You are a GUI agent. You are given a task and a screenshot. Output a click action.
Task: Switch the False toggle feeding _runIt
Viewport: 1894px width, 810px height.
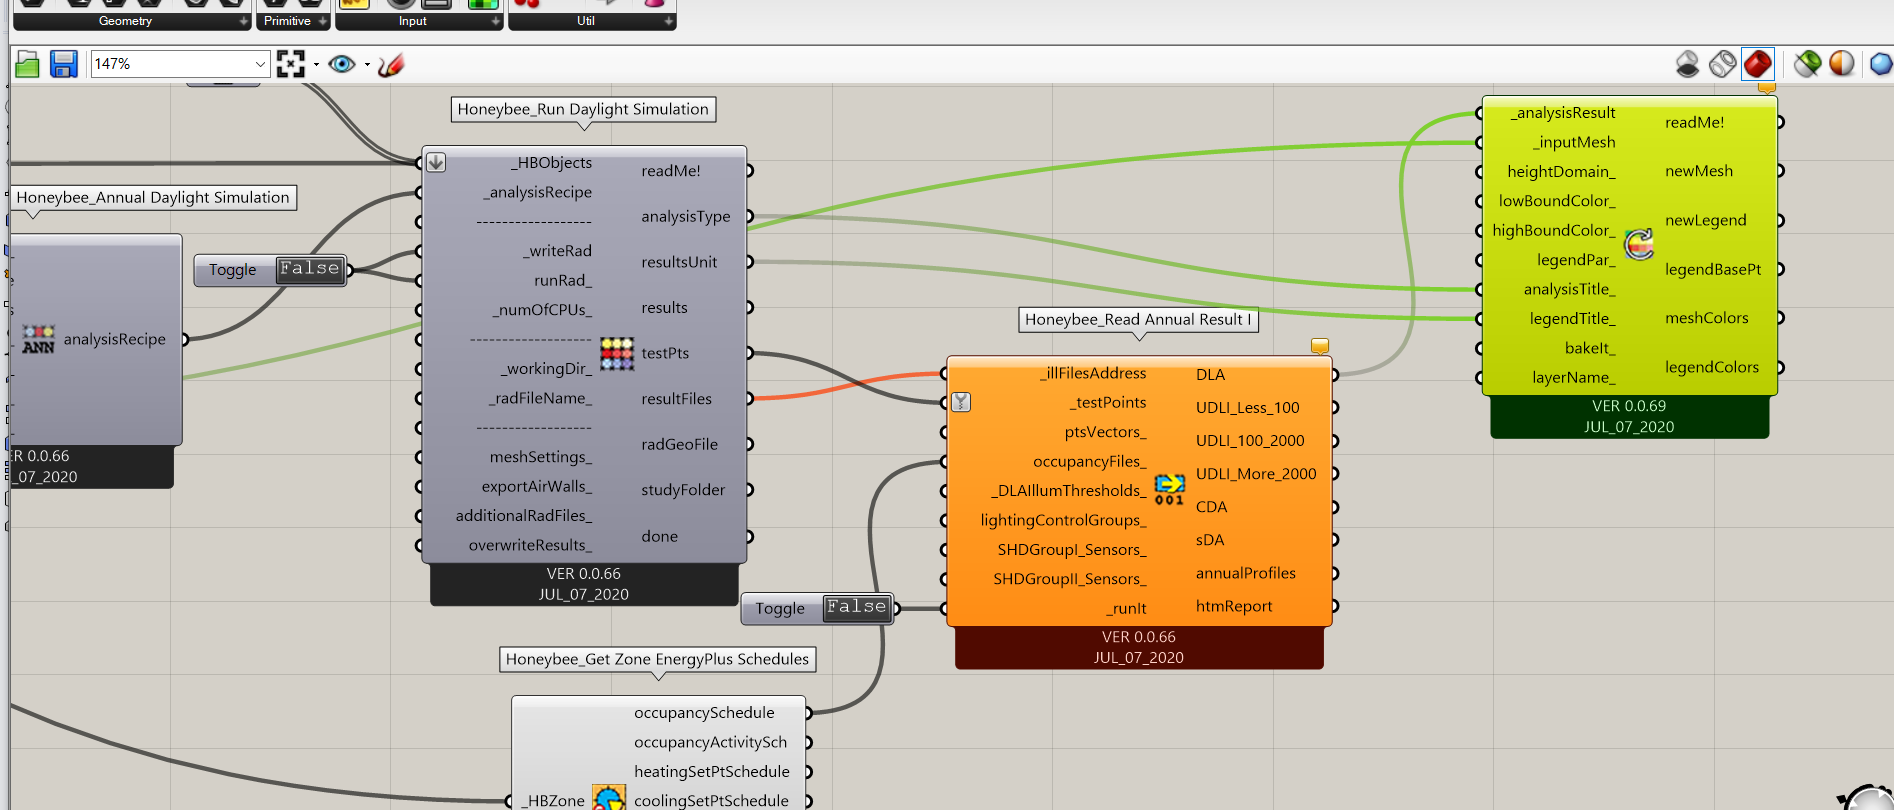tap(856, 607)
